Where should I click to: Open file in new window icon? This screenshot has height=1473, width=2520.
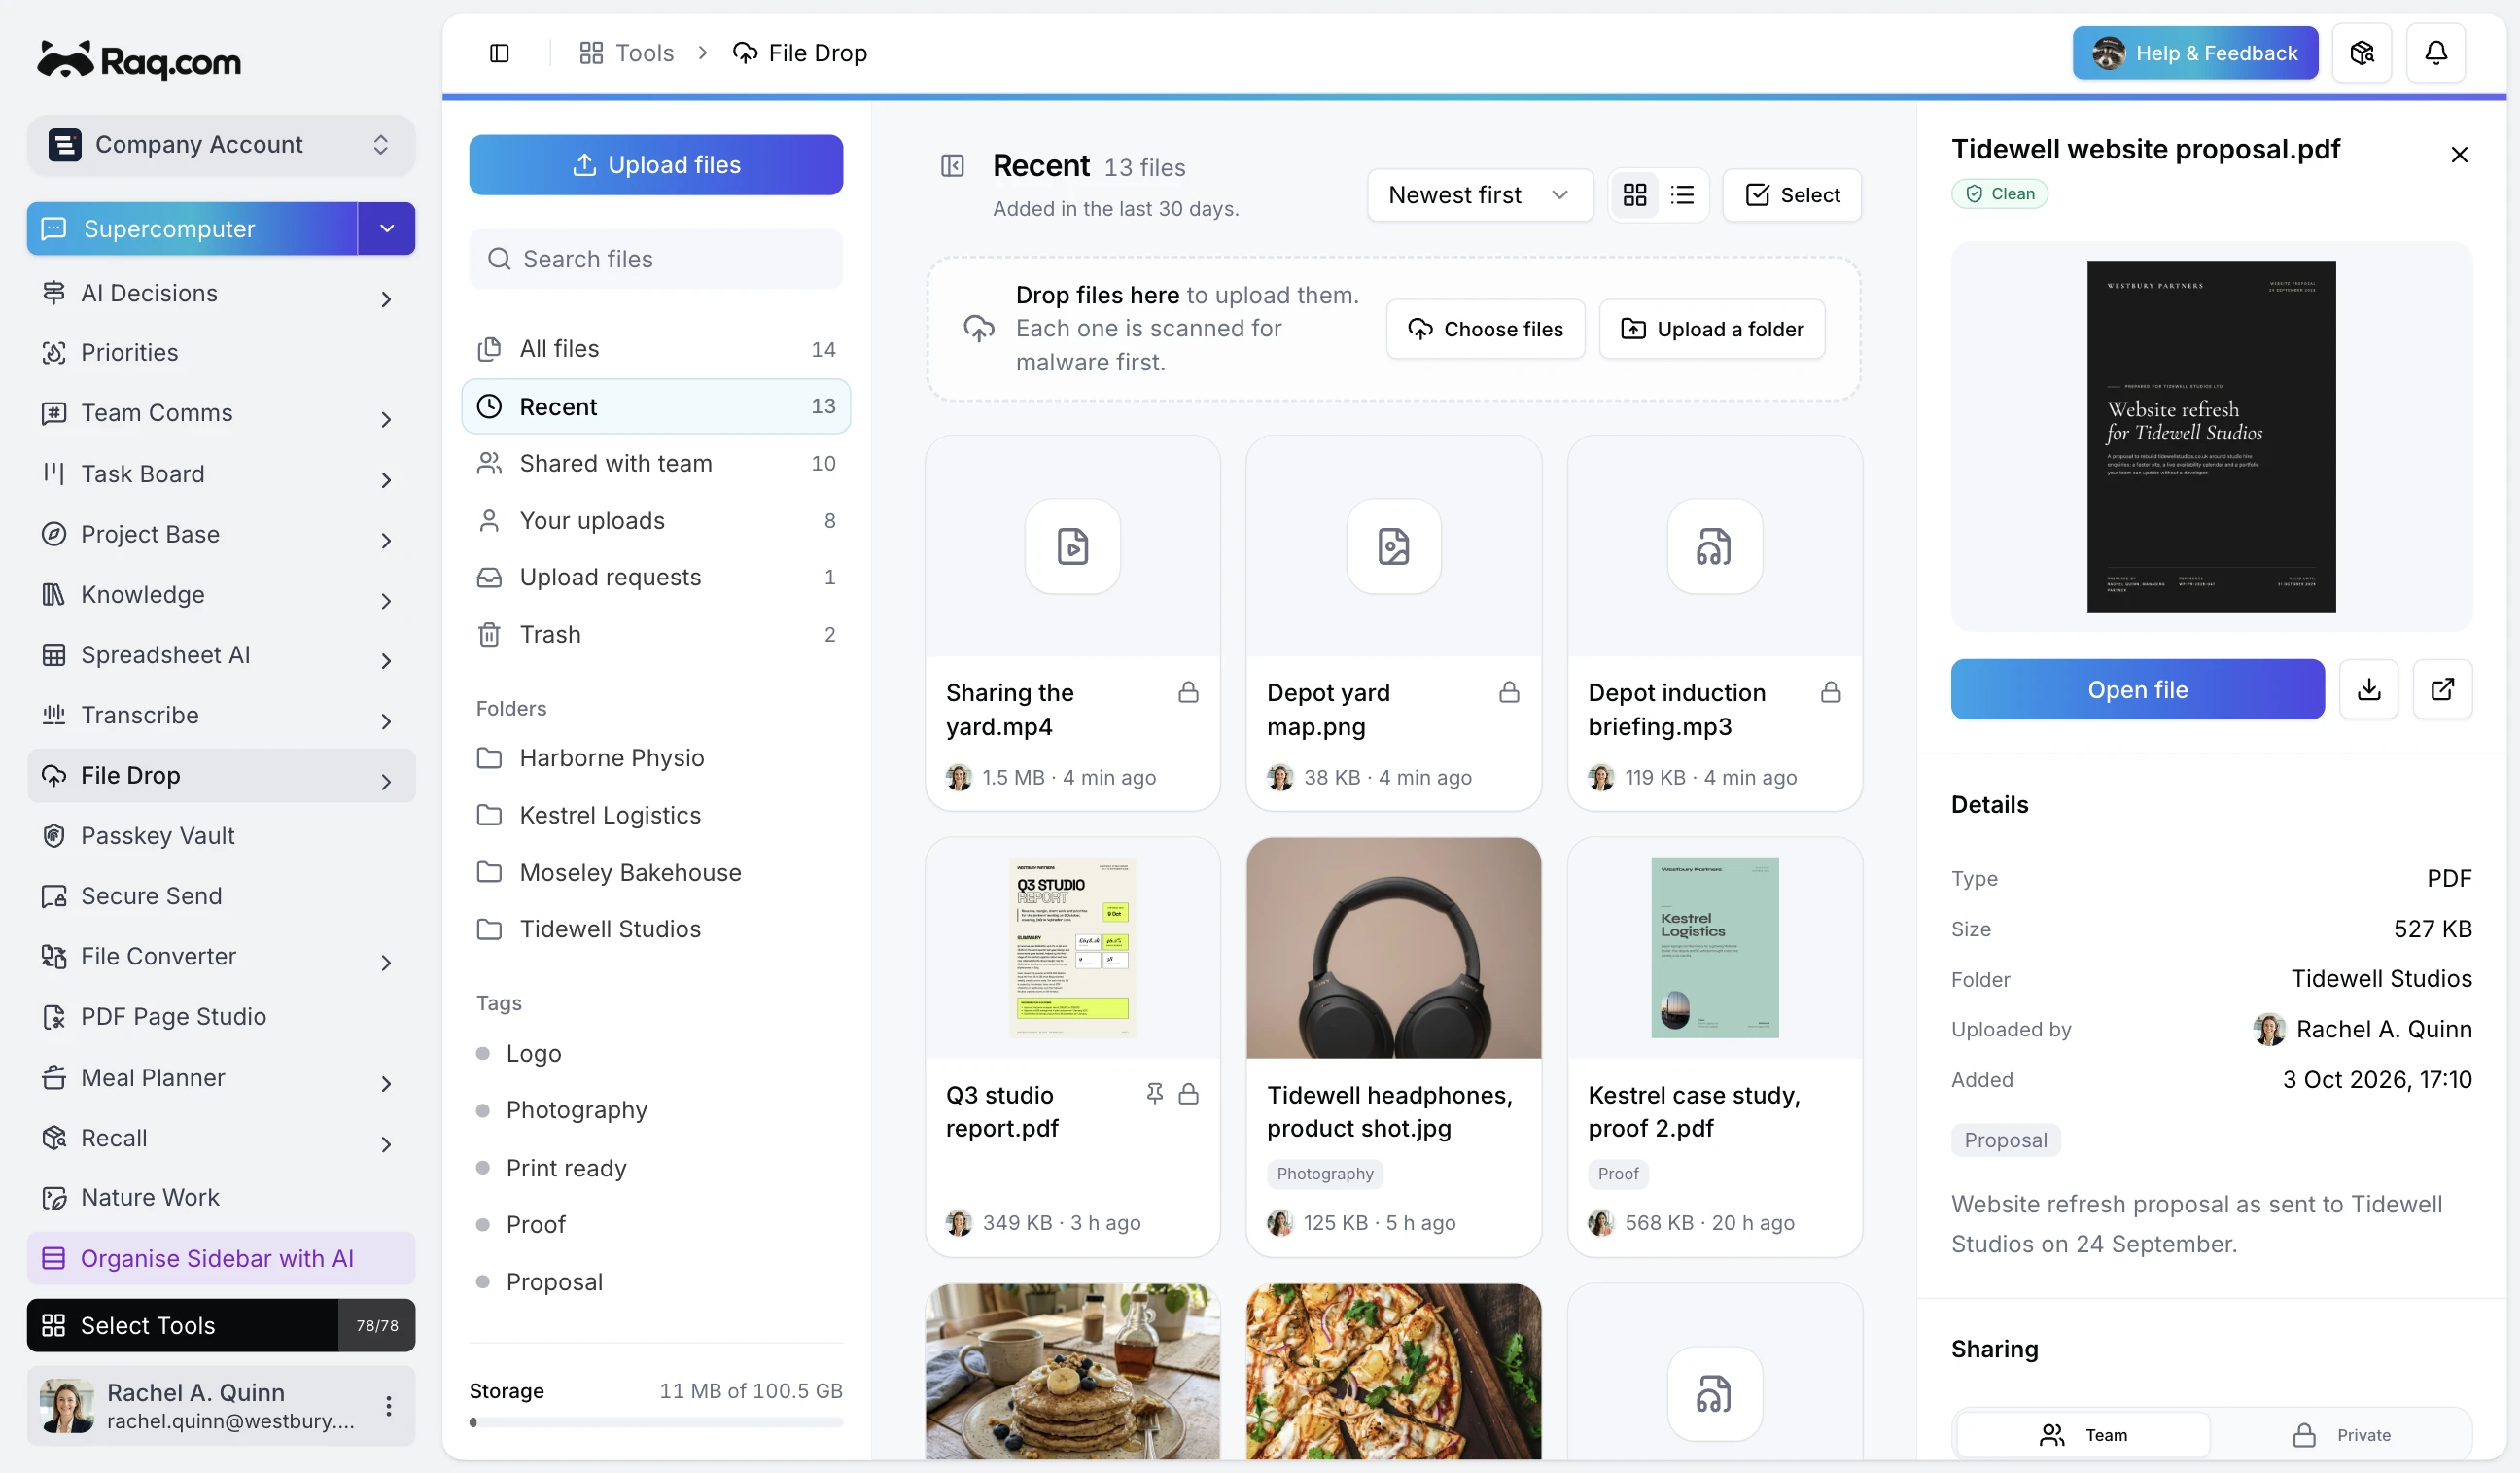[x=2441, y=689]
